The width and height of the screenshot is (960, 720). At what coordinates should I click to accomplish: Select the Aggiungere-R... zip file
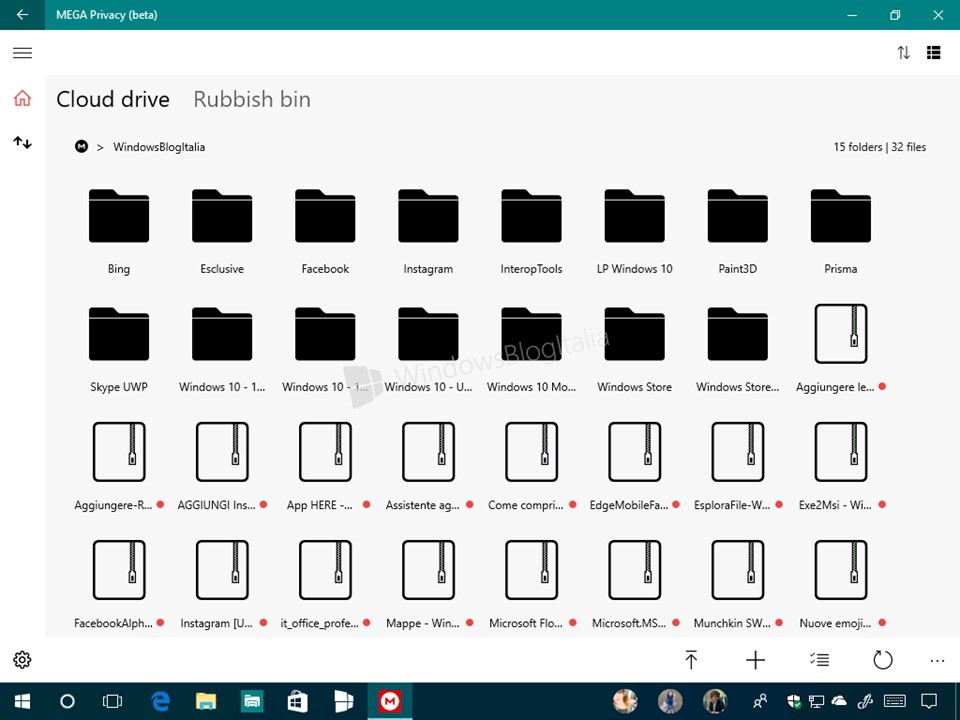(x=119, y=468)
